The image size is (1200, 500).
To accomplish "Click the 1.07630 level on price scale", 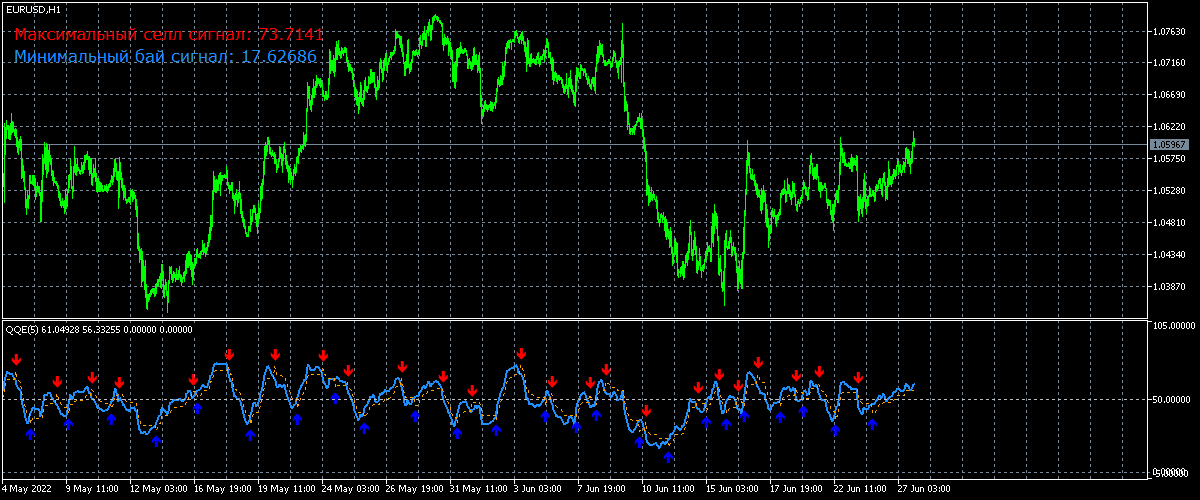I will [x=1168, y=31].
